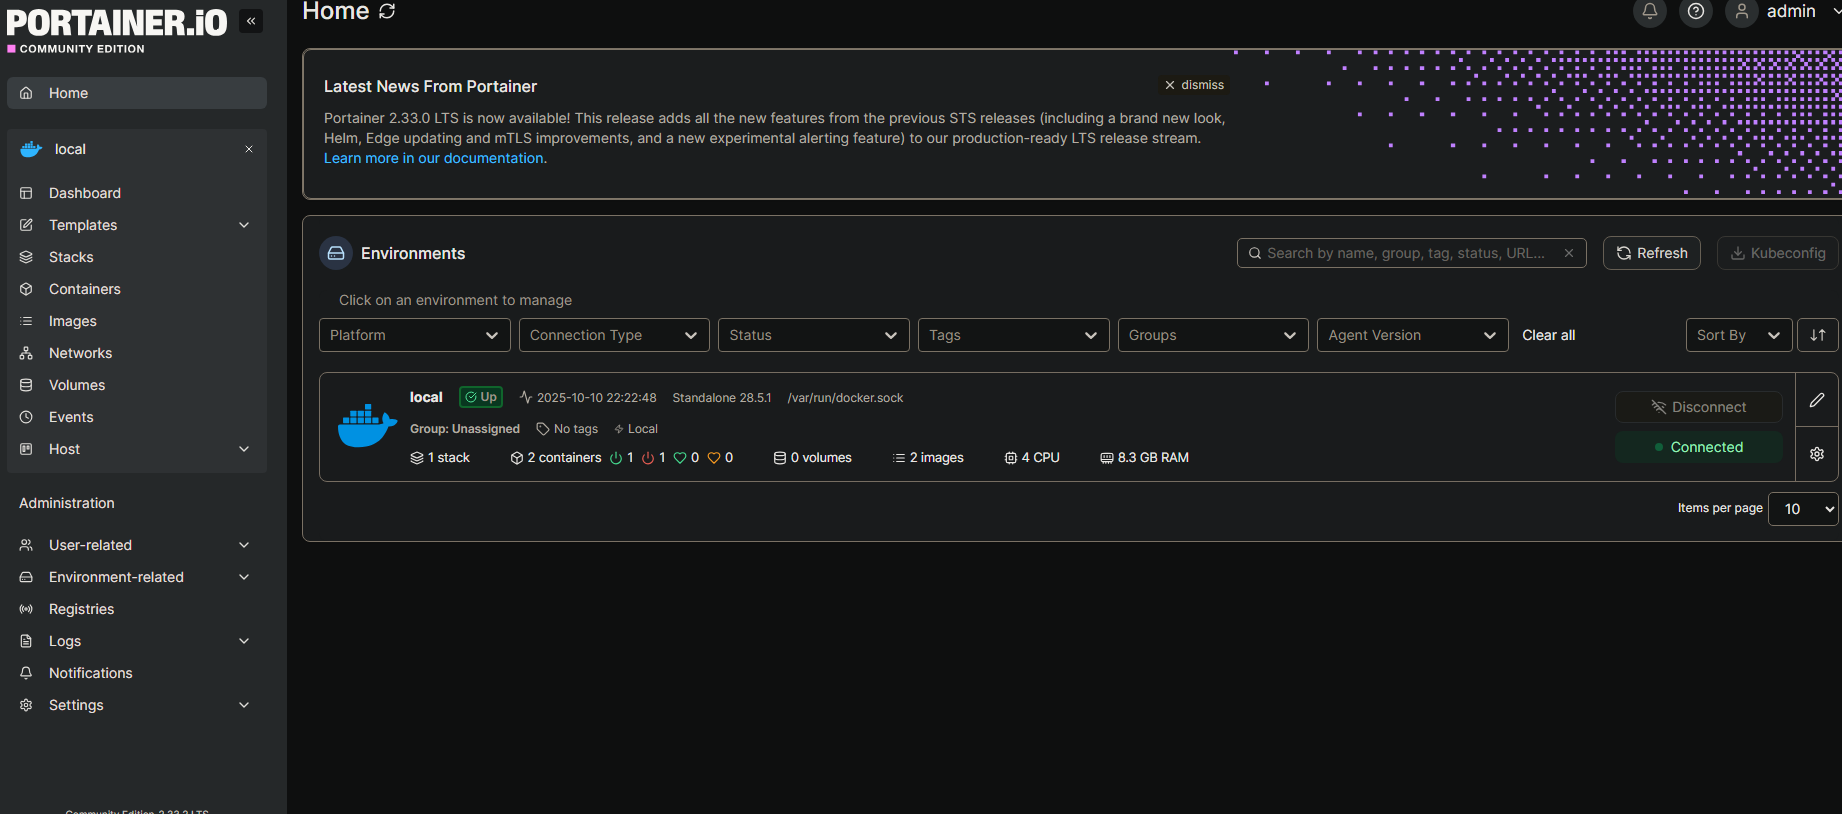1842x814 pixels.
Task: Expand the Environment-related admin menu
Action: [x=137, y=577]
